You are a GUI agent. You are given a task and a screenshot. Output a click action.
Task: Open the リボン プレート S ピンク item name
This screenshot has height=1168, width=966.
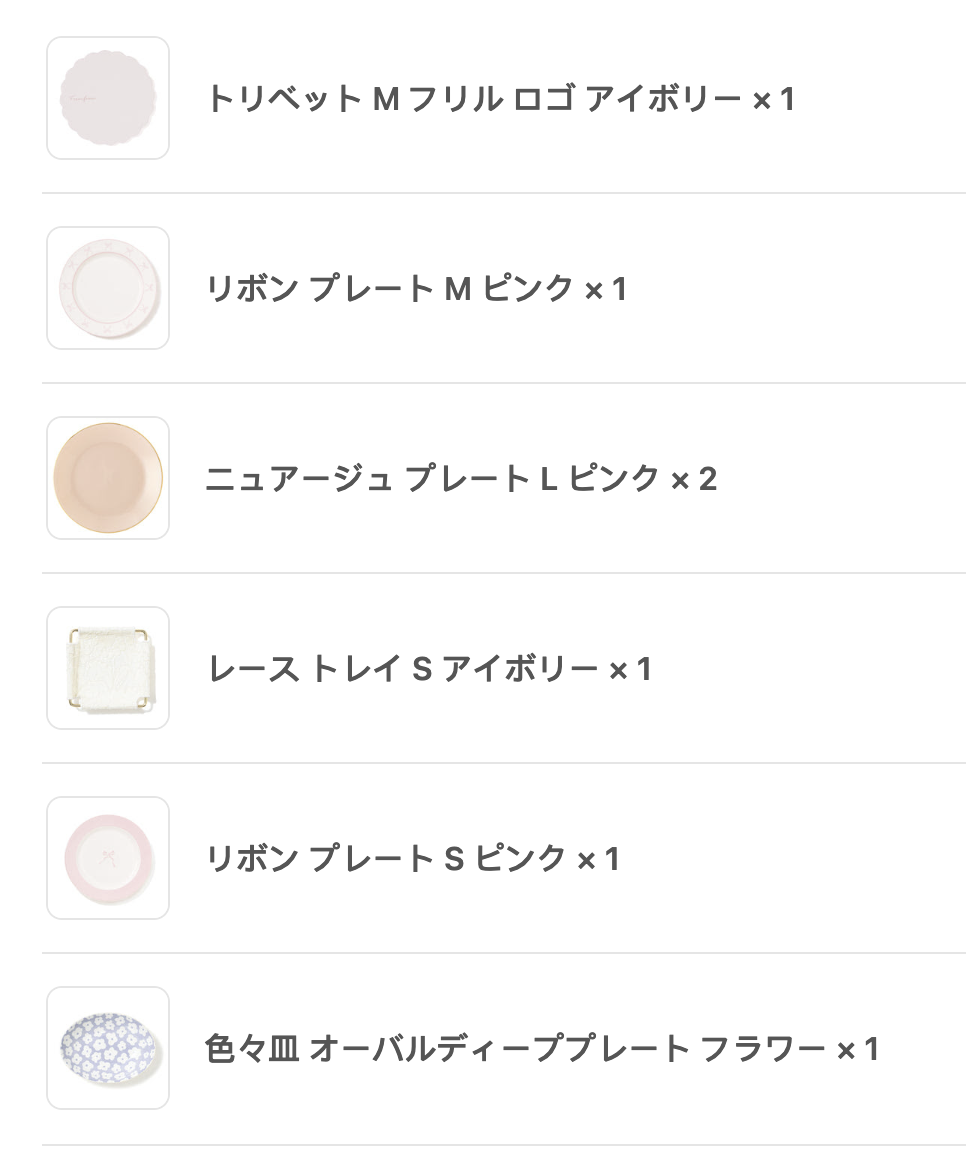point(385,859)
